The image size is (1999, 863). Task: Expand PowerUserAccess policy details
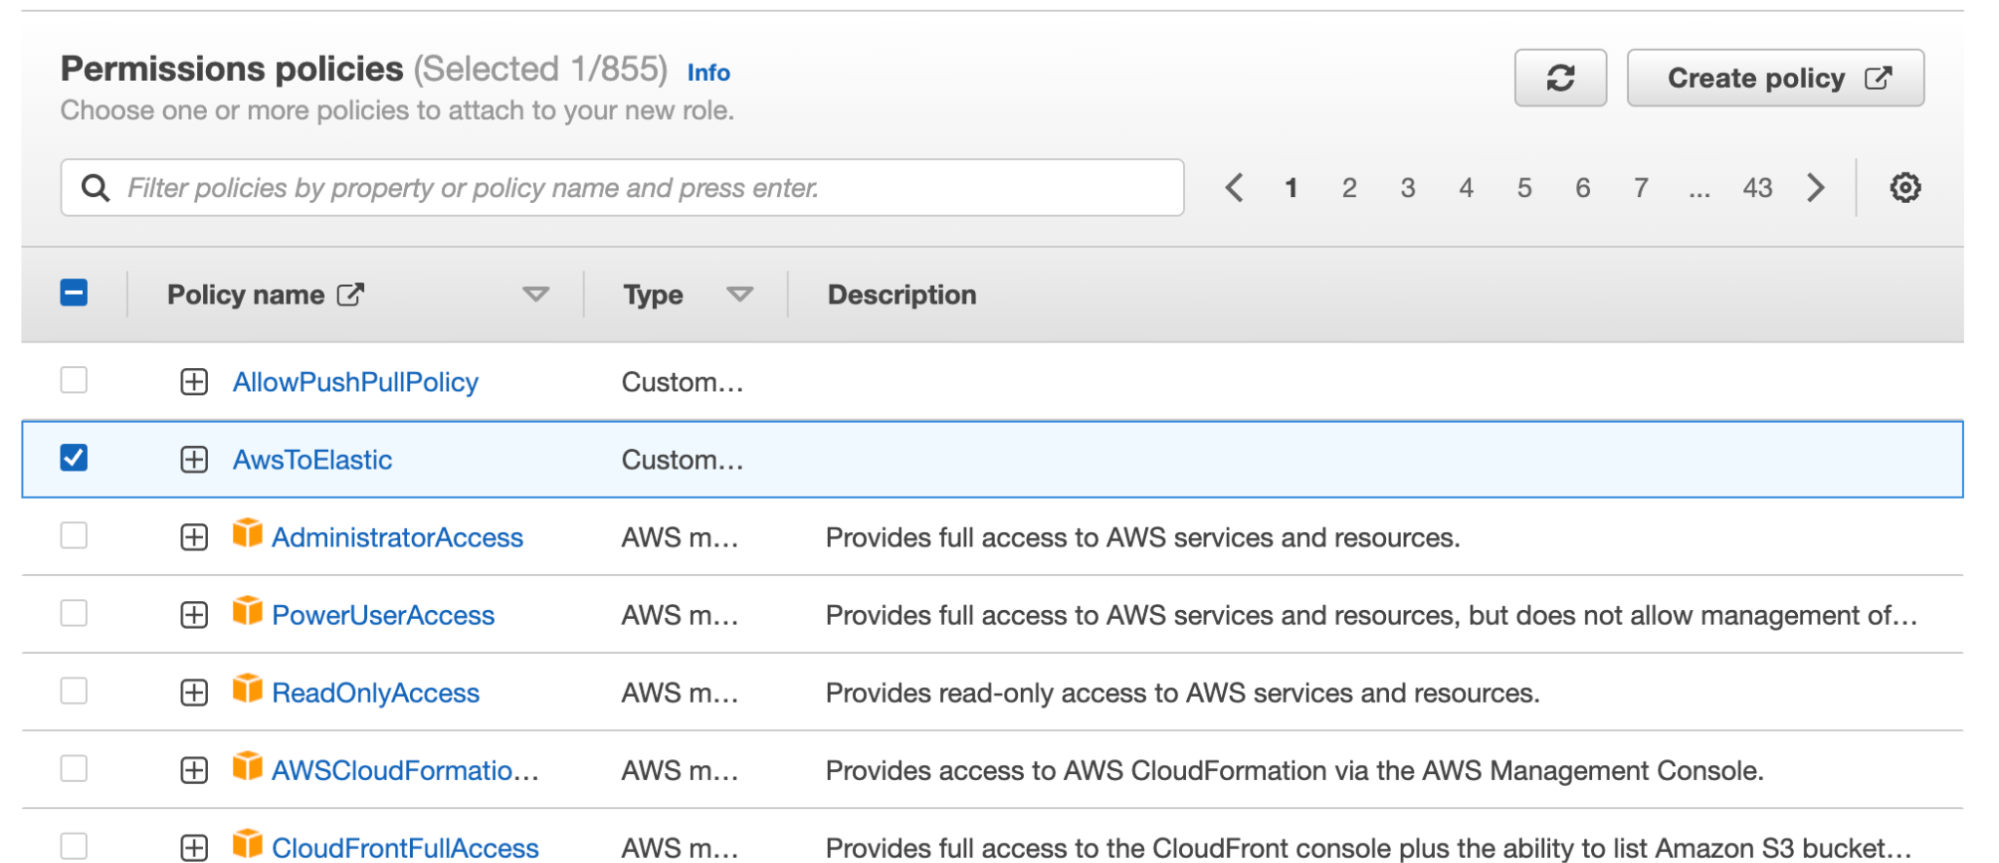click(x=194, y=615)
